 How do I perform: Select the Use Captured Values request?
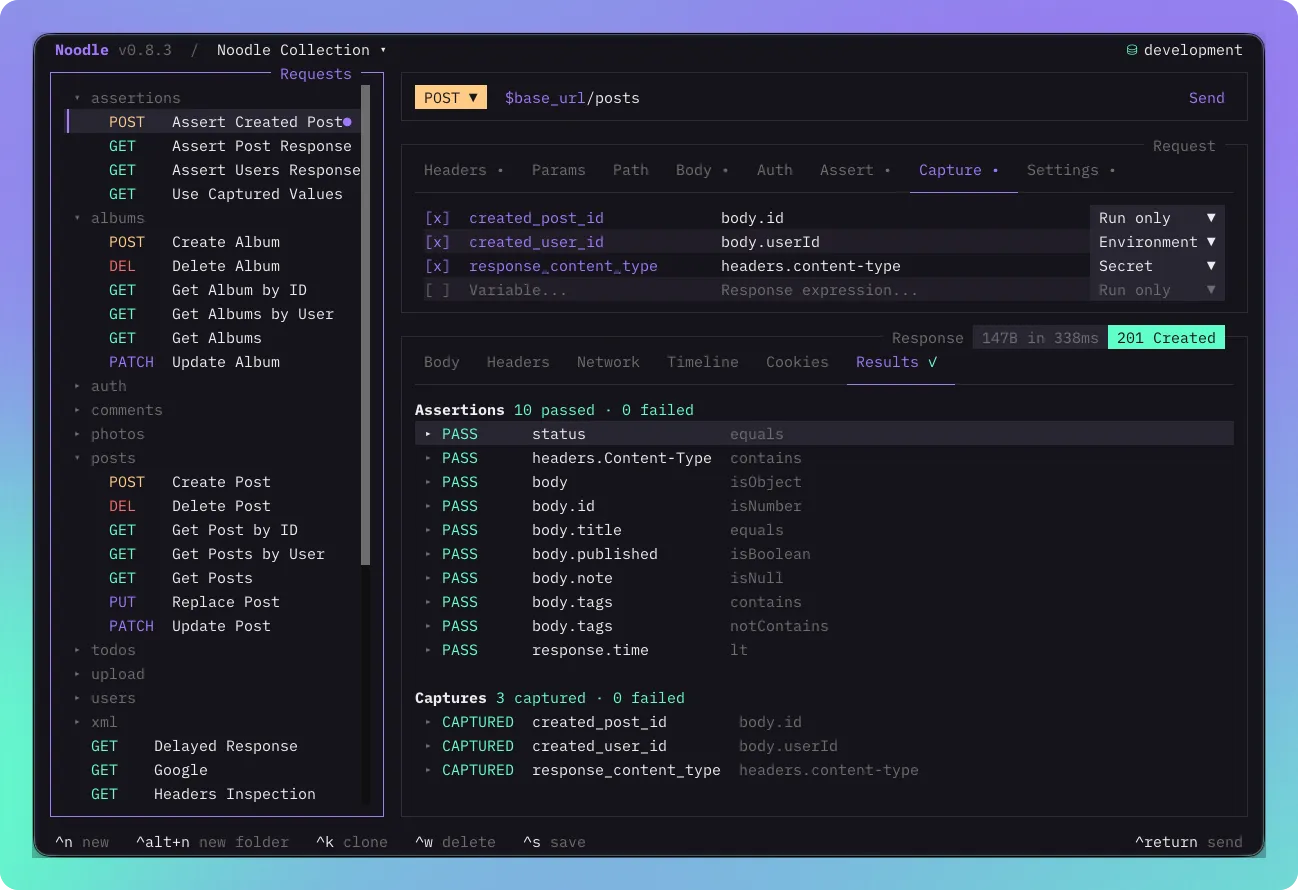[213, 194]
